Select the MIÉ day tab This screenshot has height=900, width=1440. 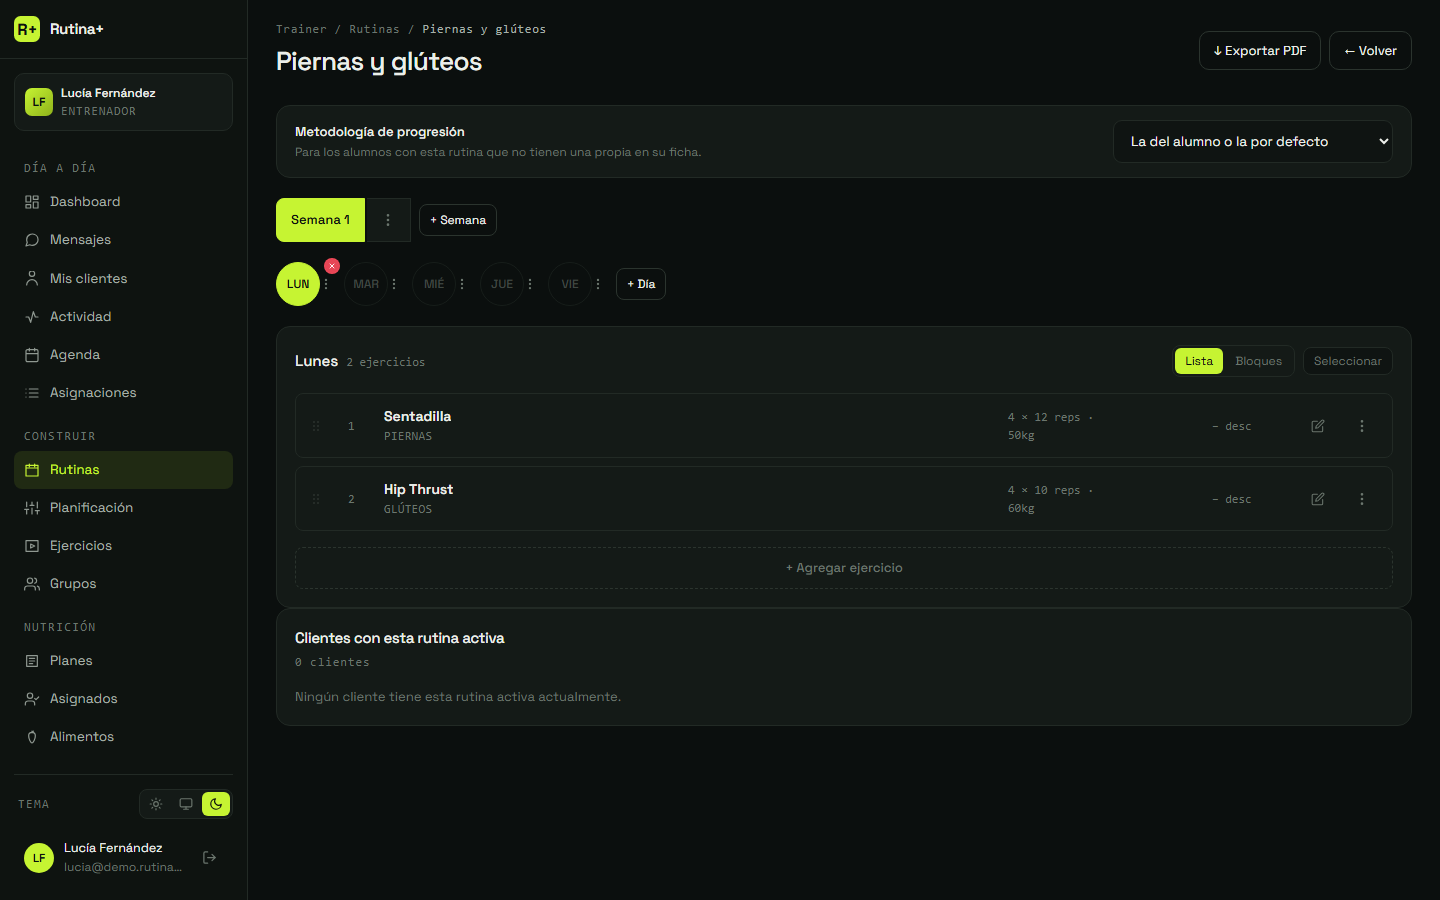tap(434, 284)
